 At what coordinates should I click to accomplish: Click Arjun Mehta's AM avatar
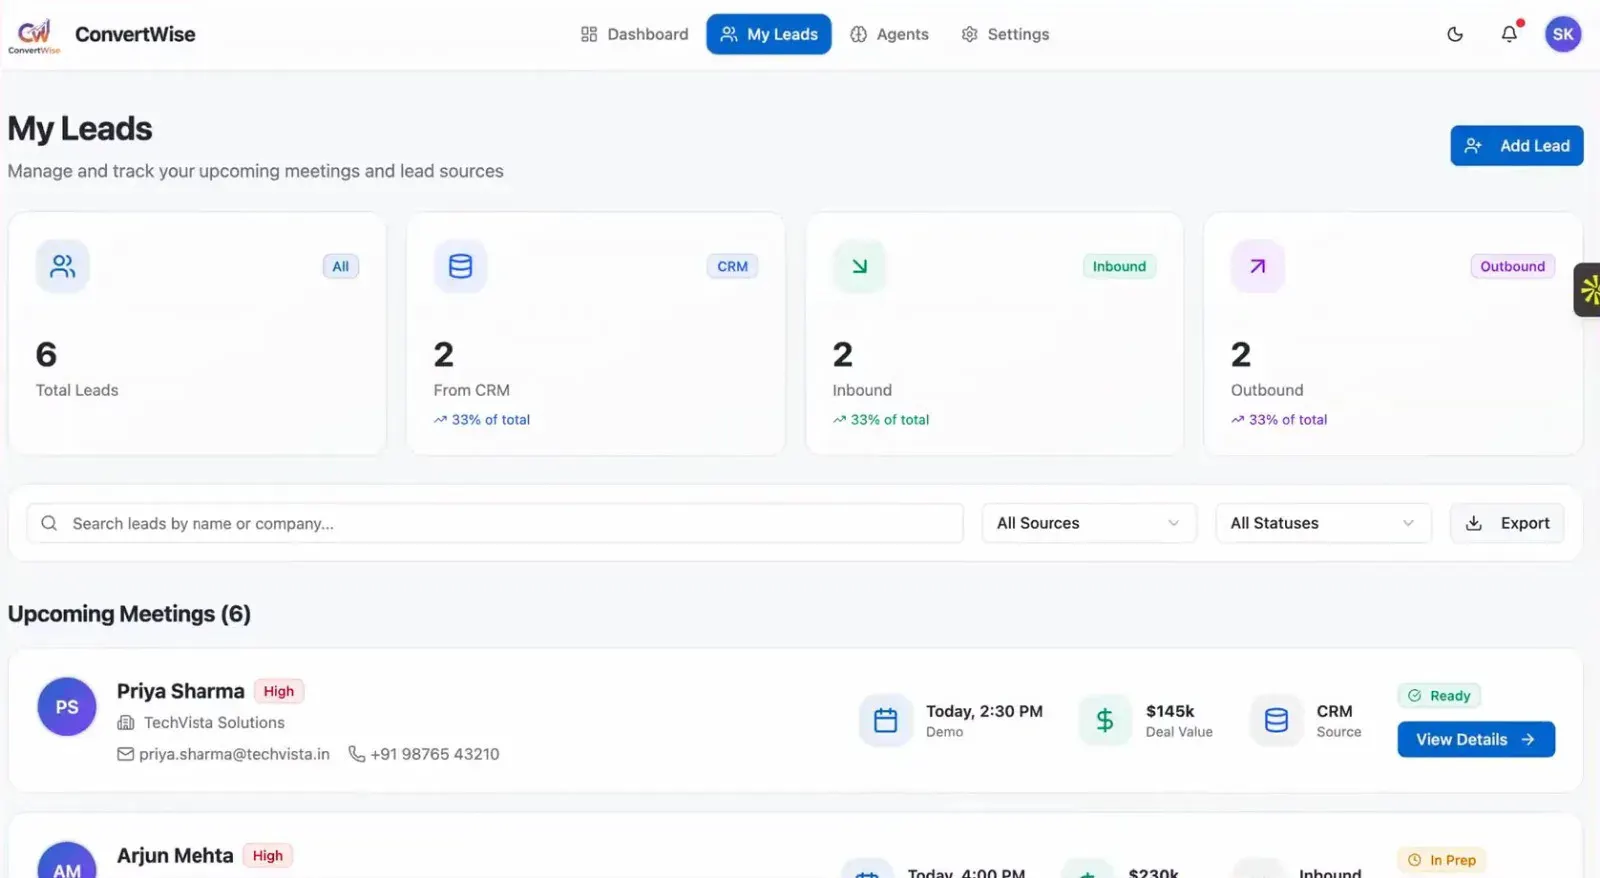click(67, 861)
